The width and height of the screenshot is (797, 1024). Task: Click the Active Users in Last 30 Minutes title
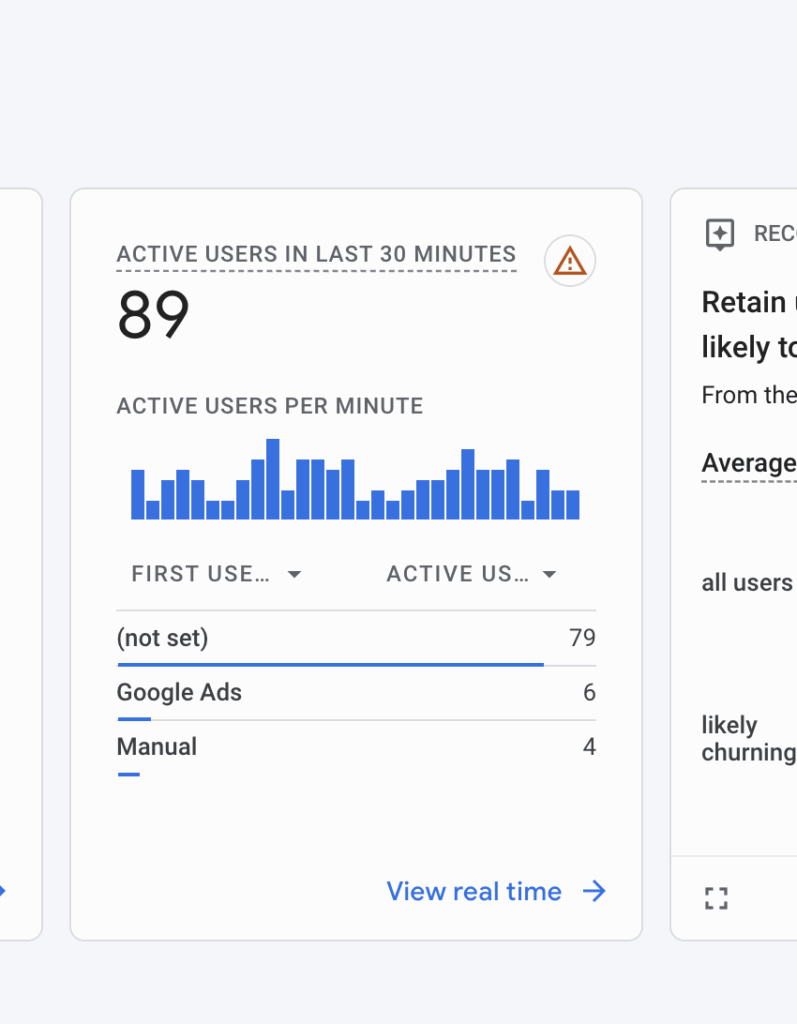pyautogui.click(x=316, y=254)
